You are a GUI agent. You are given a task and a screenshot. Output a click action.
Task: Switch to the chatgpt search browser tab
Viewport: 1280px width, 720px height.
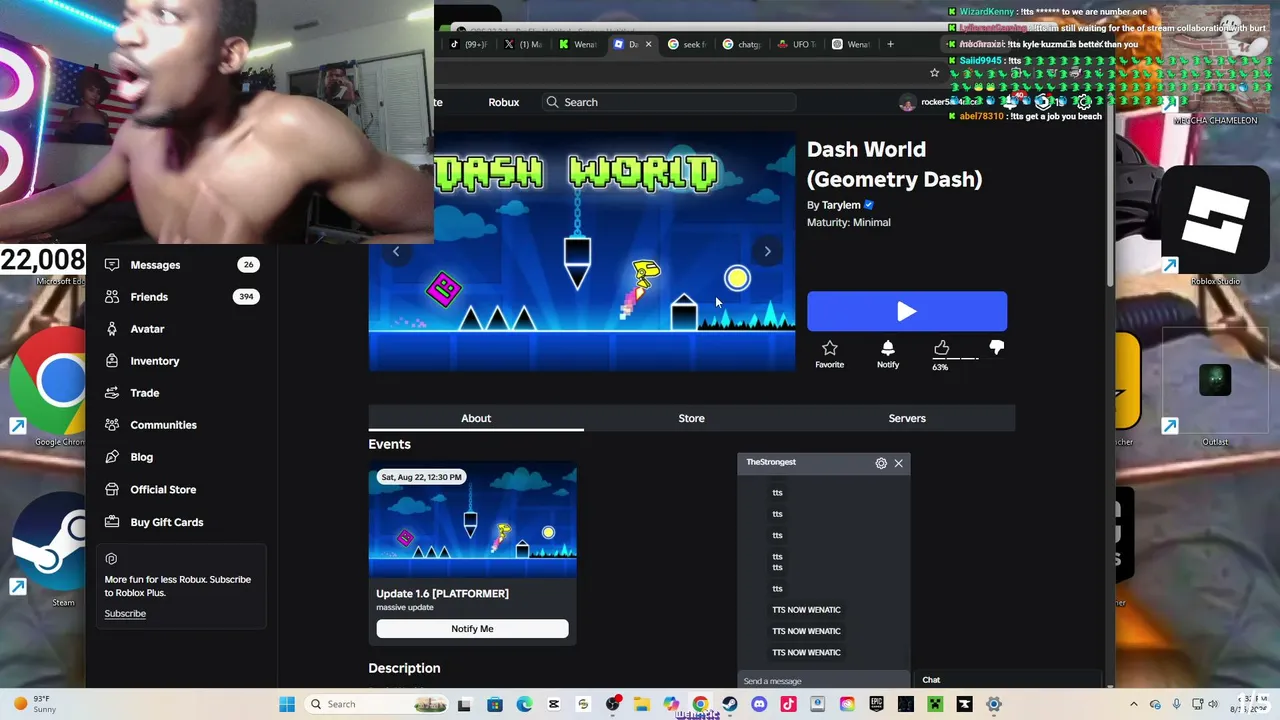(x=741, y=44)
